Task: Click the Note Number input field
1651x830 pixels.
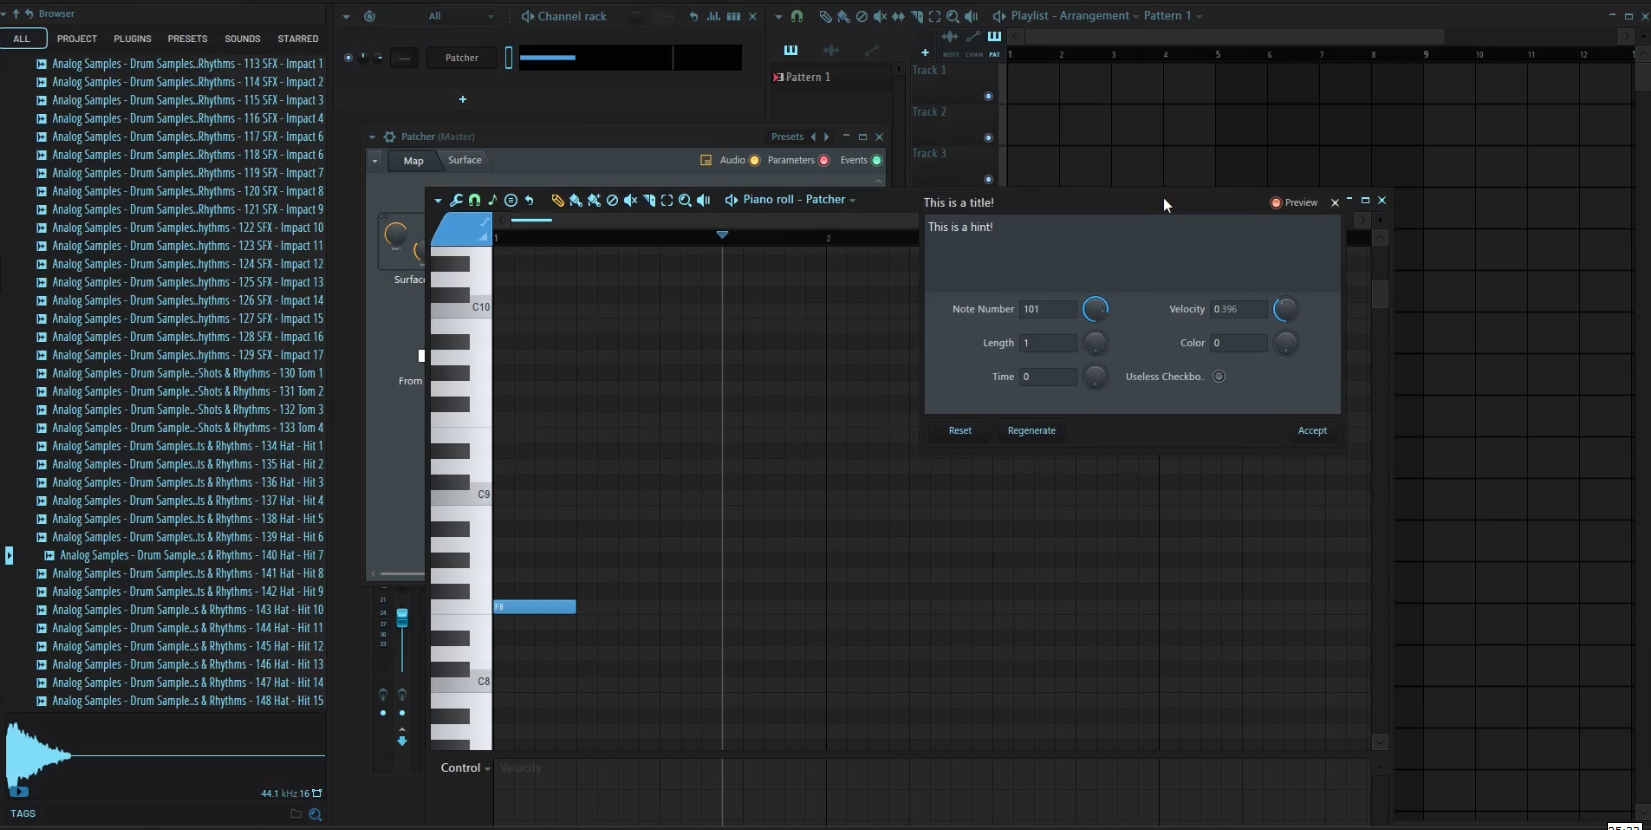Action: click(1047, 310)
